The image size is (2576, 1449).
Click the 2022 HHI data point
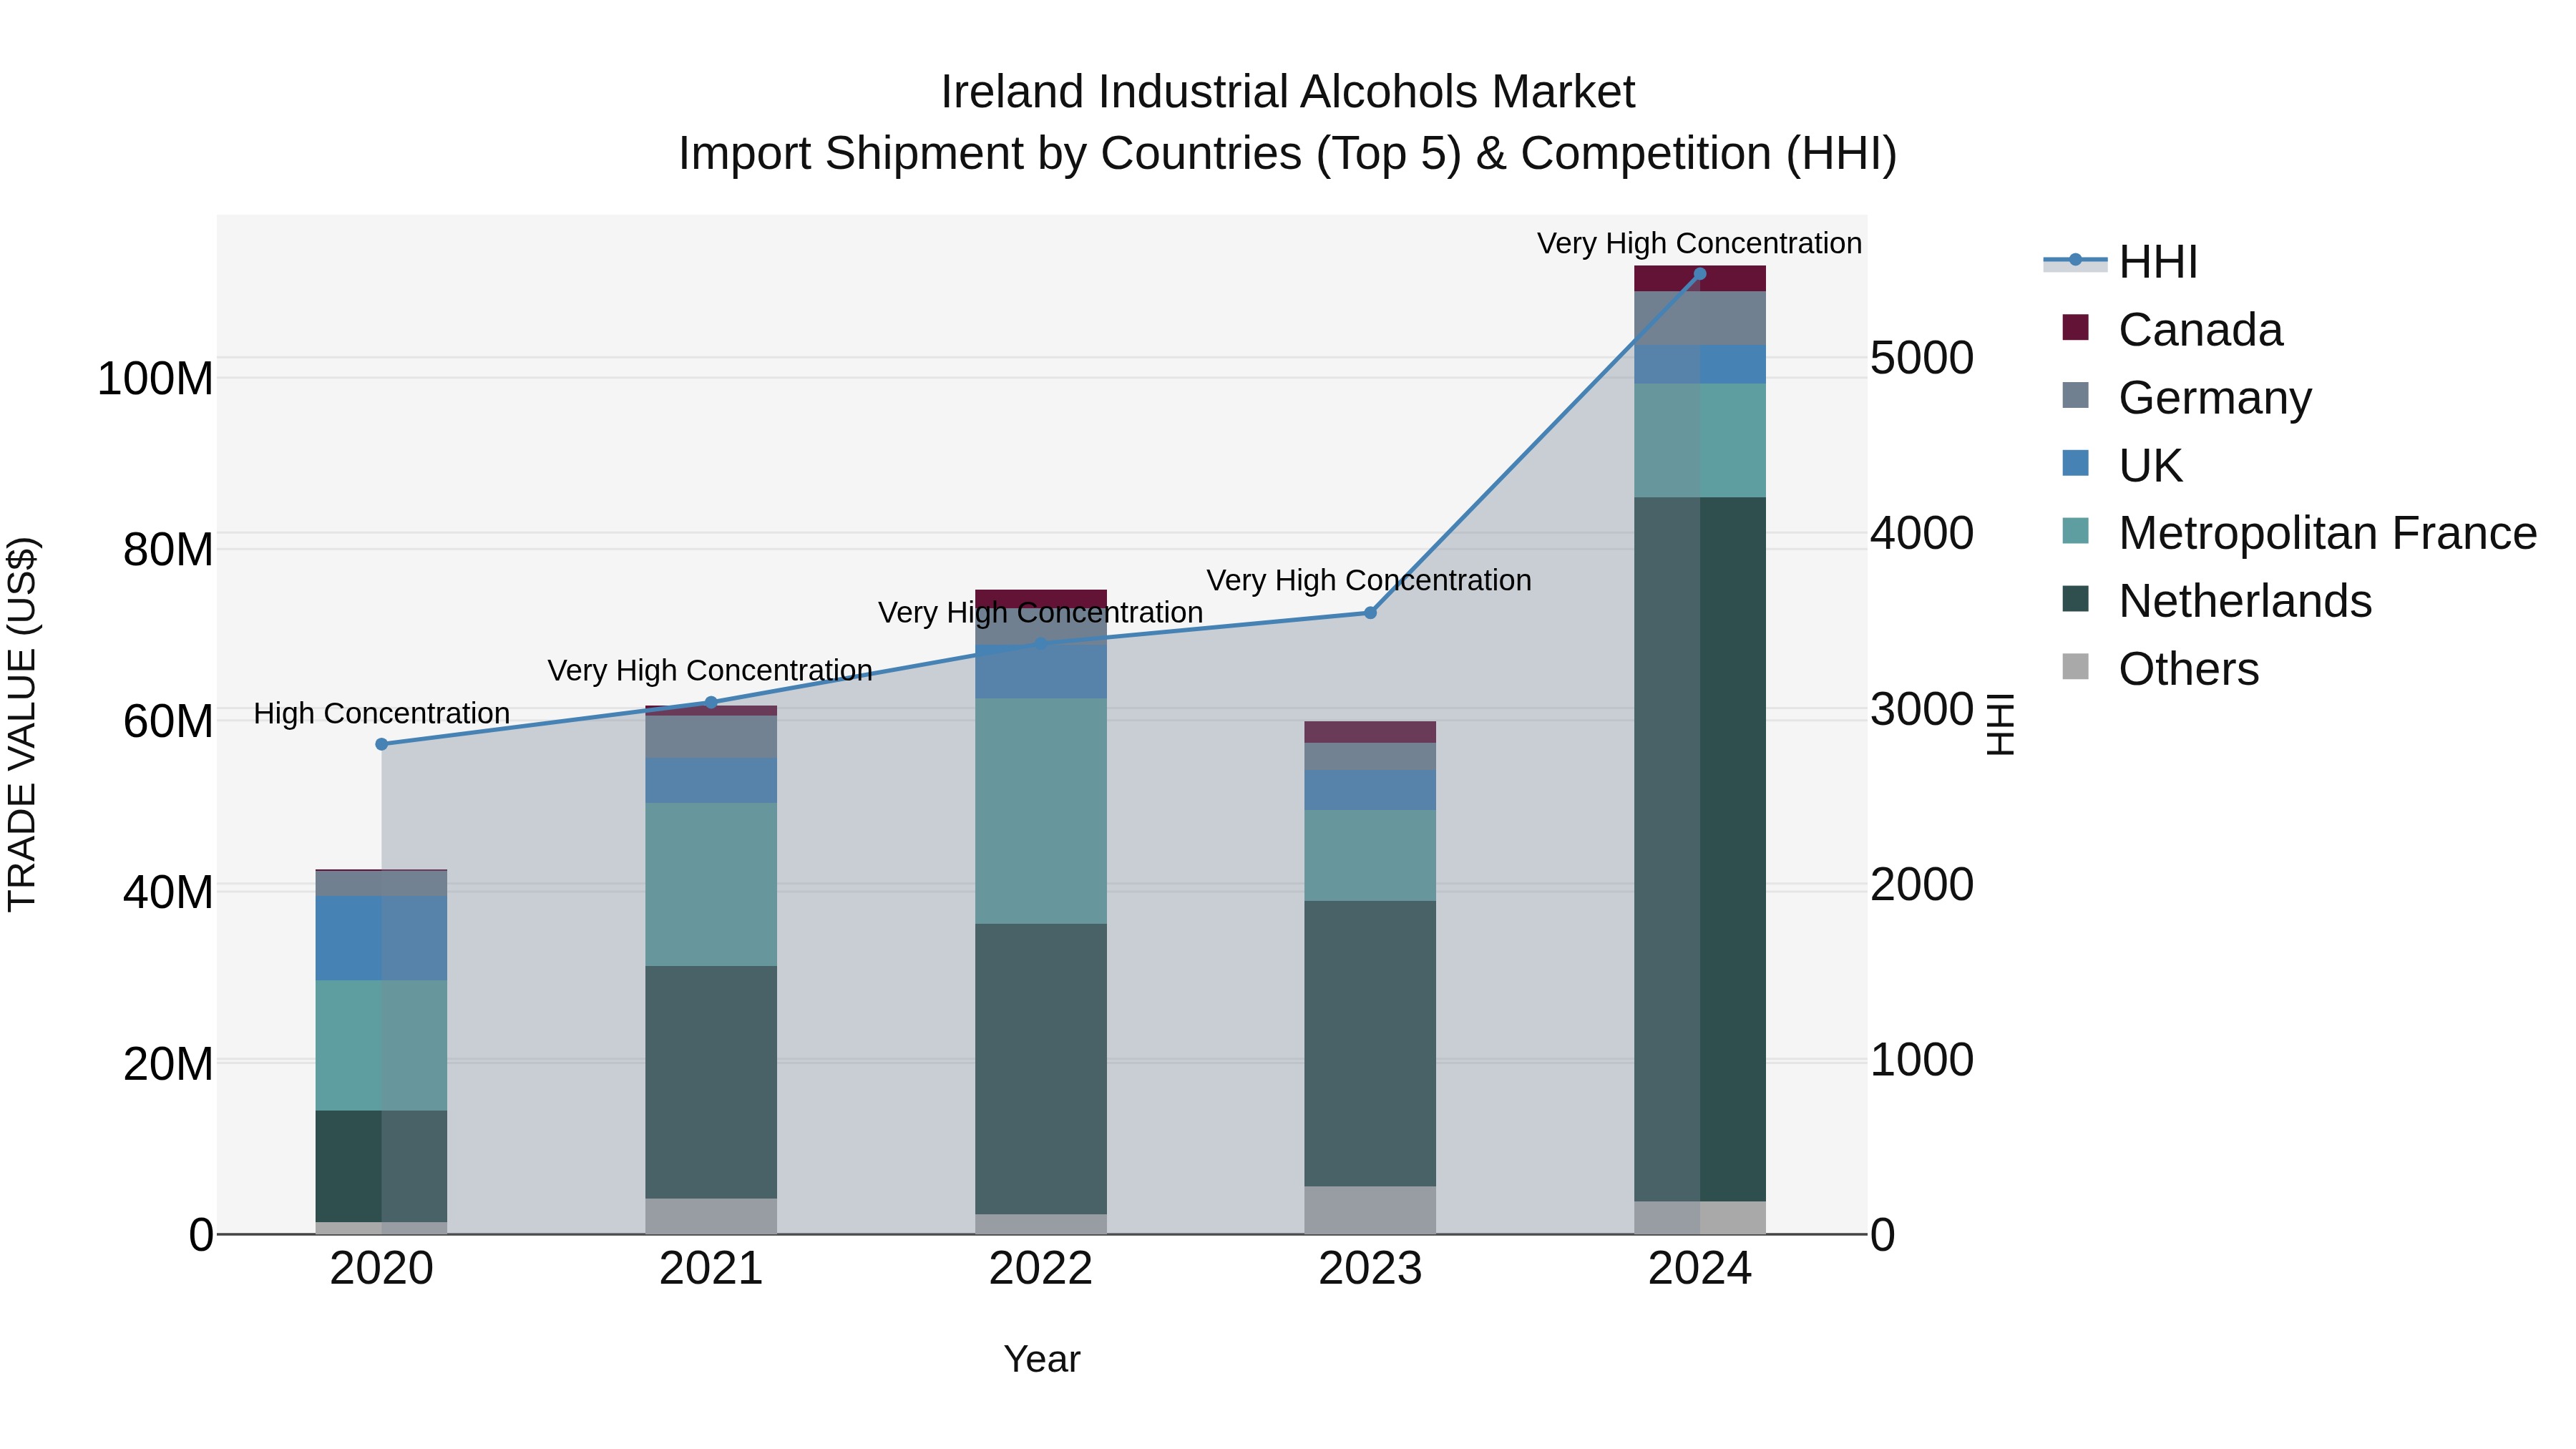pyautogui.click(x=1040, y=644)
